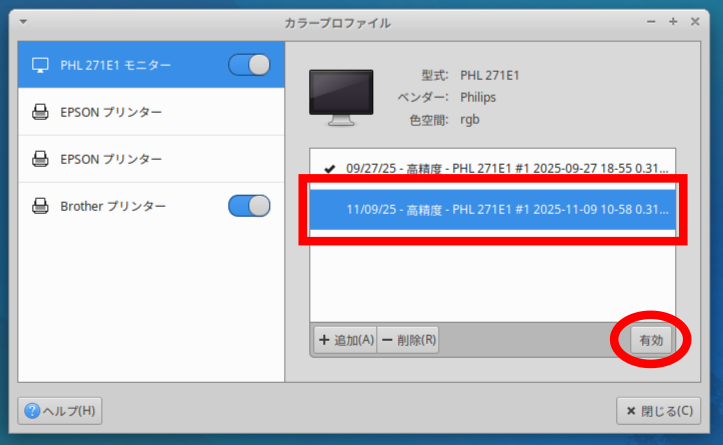
Task: Minimize the カラープロファイル window
Action: point(651,21)
